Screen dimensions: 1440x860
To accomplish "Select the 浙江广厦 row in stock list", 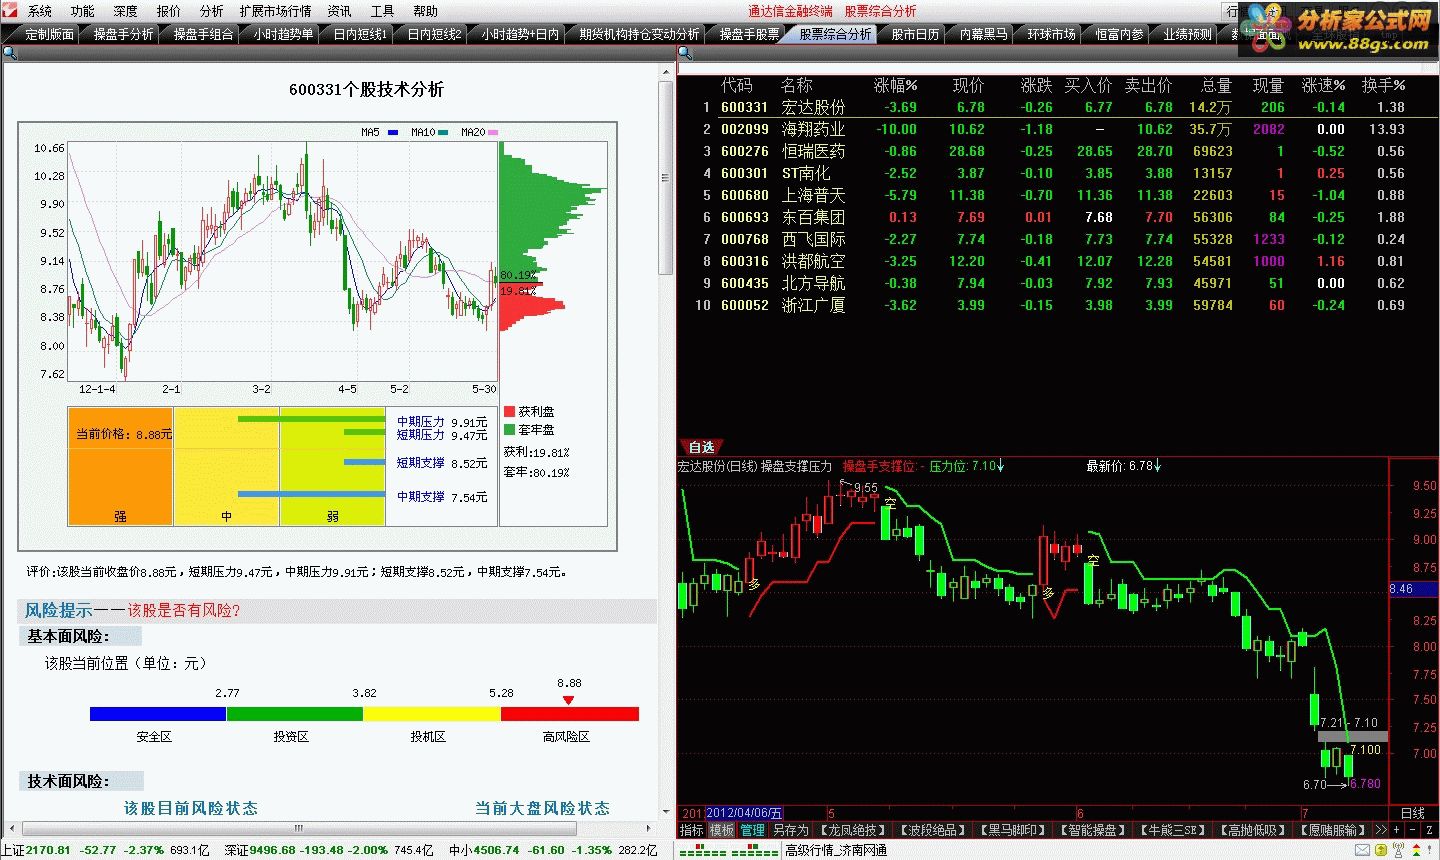I will pos(1058,305).
